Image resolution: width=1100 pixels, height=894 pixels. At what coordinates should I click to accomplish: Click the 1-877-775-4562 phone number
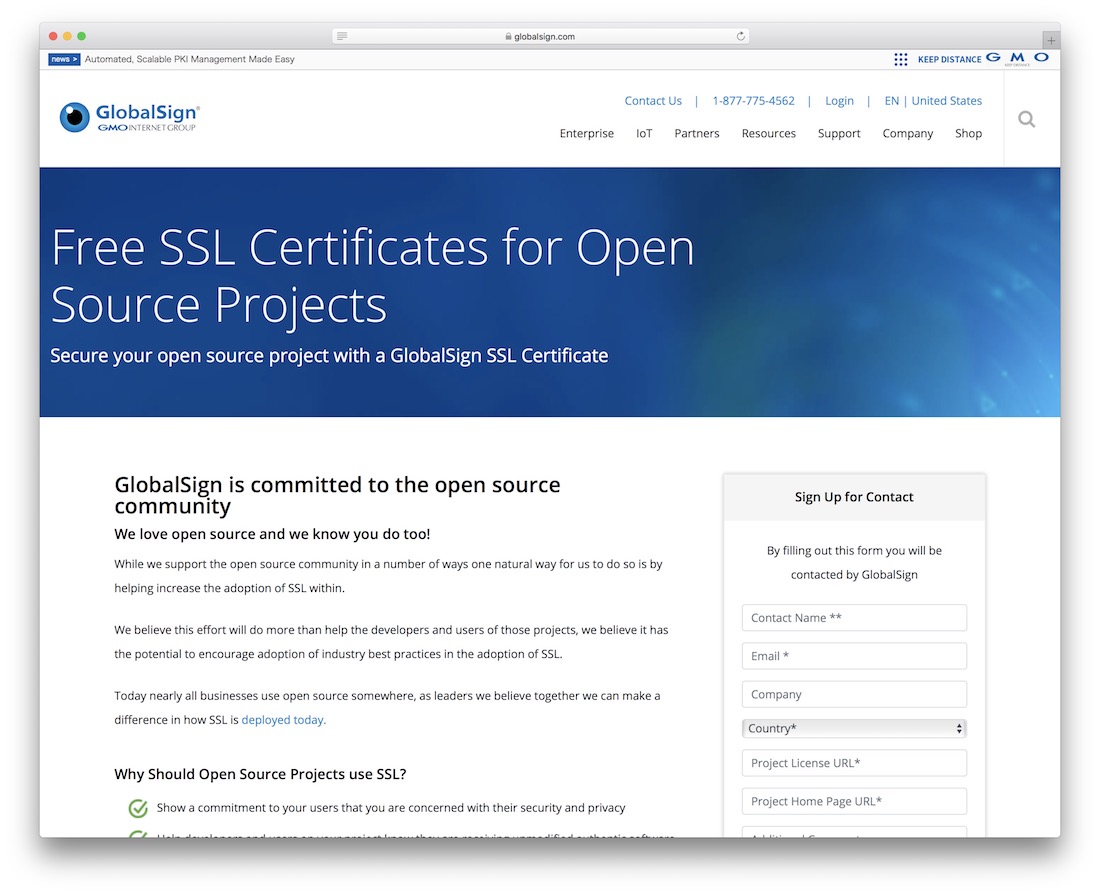pyautogui.click(x=753, y=101)
